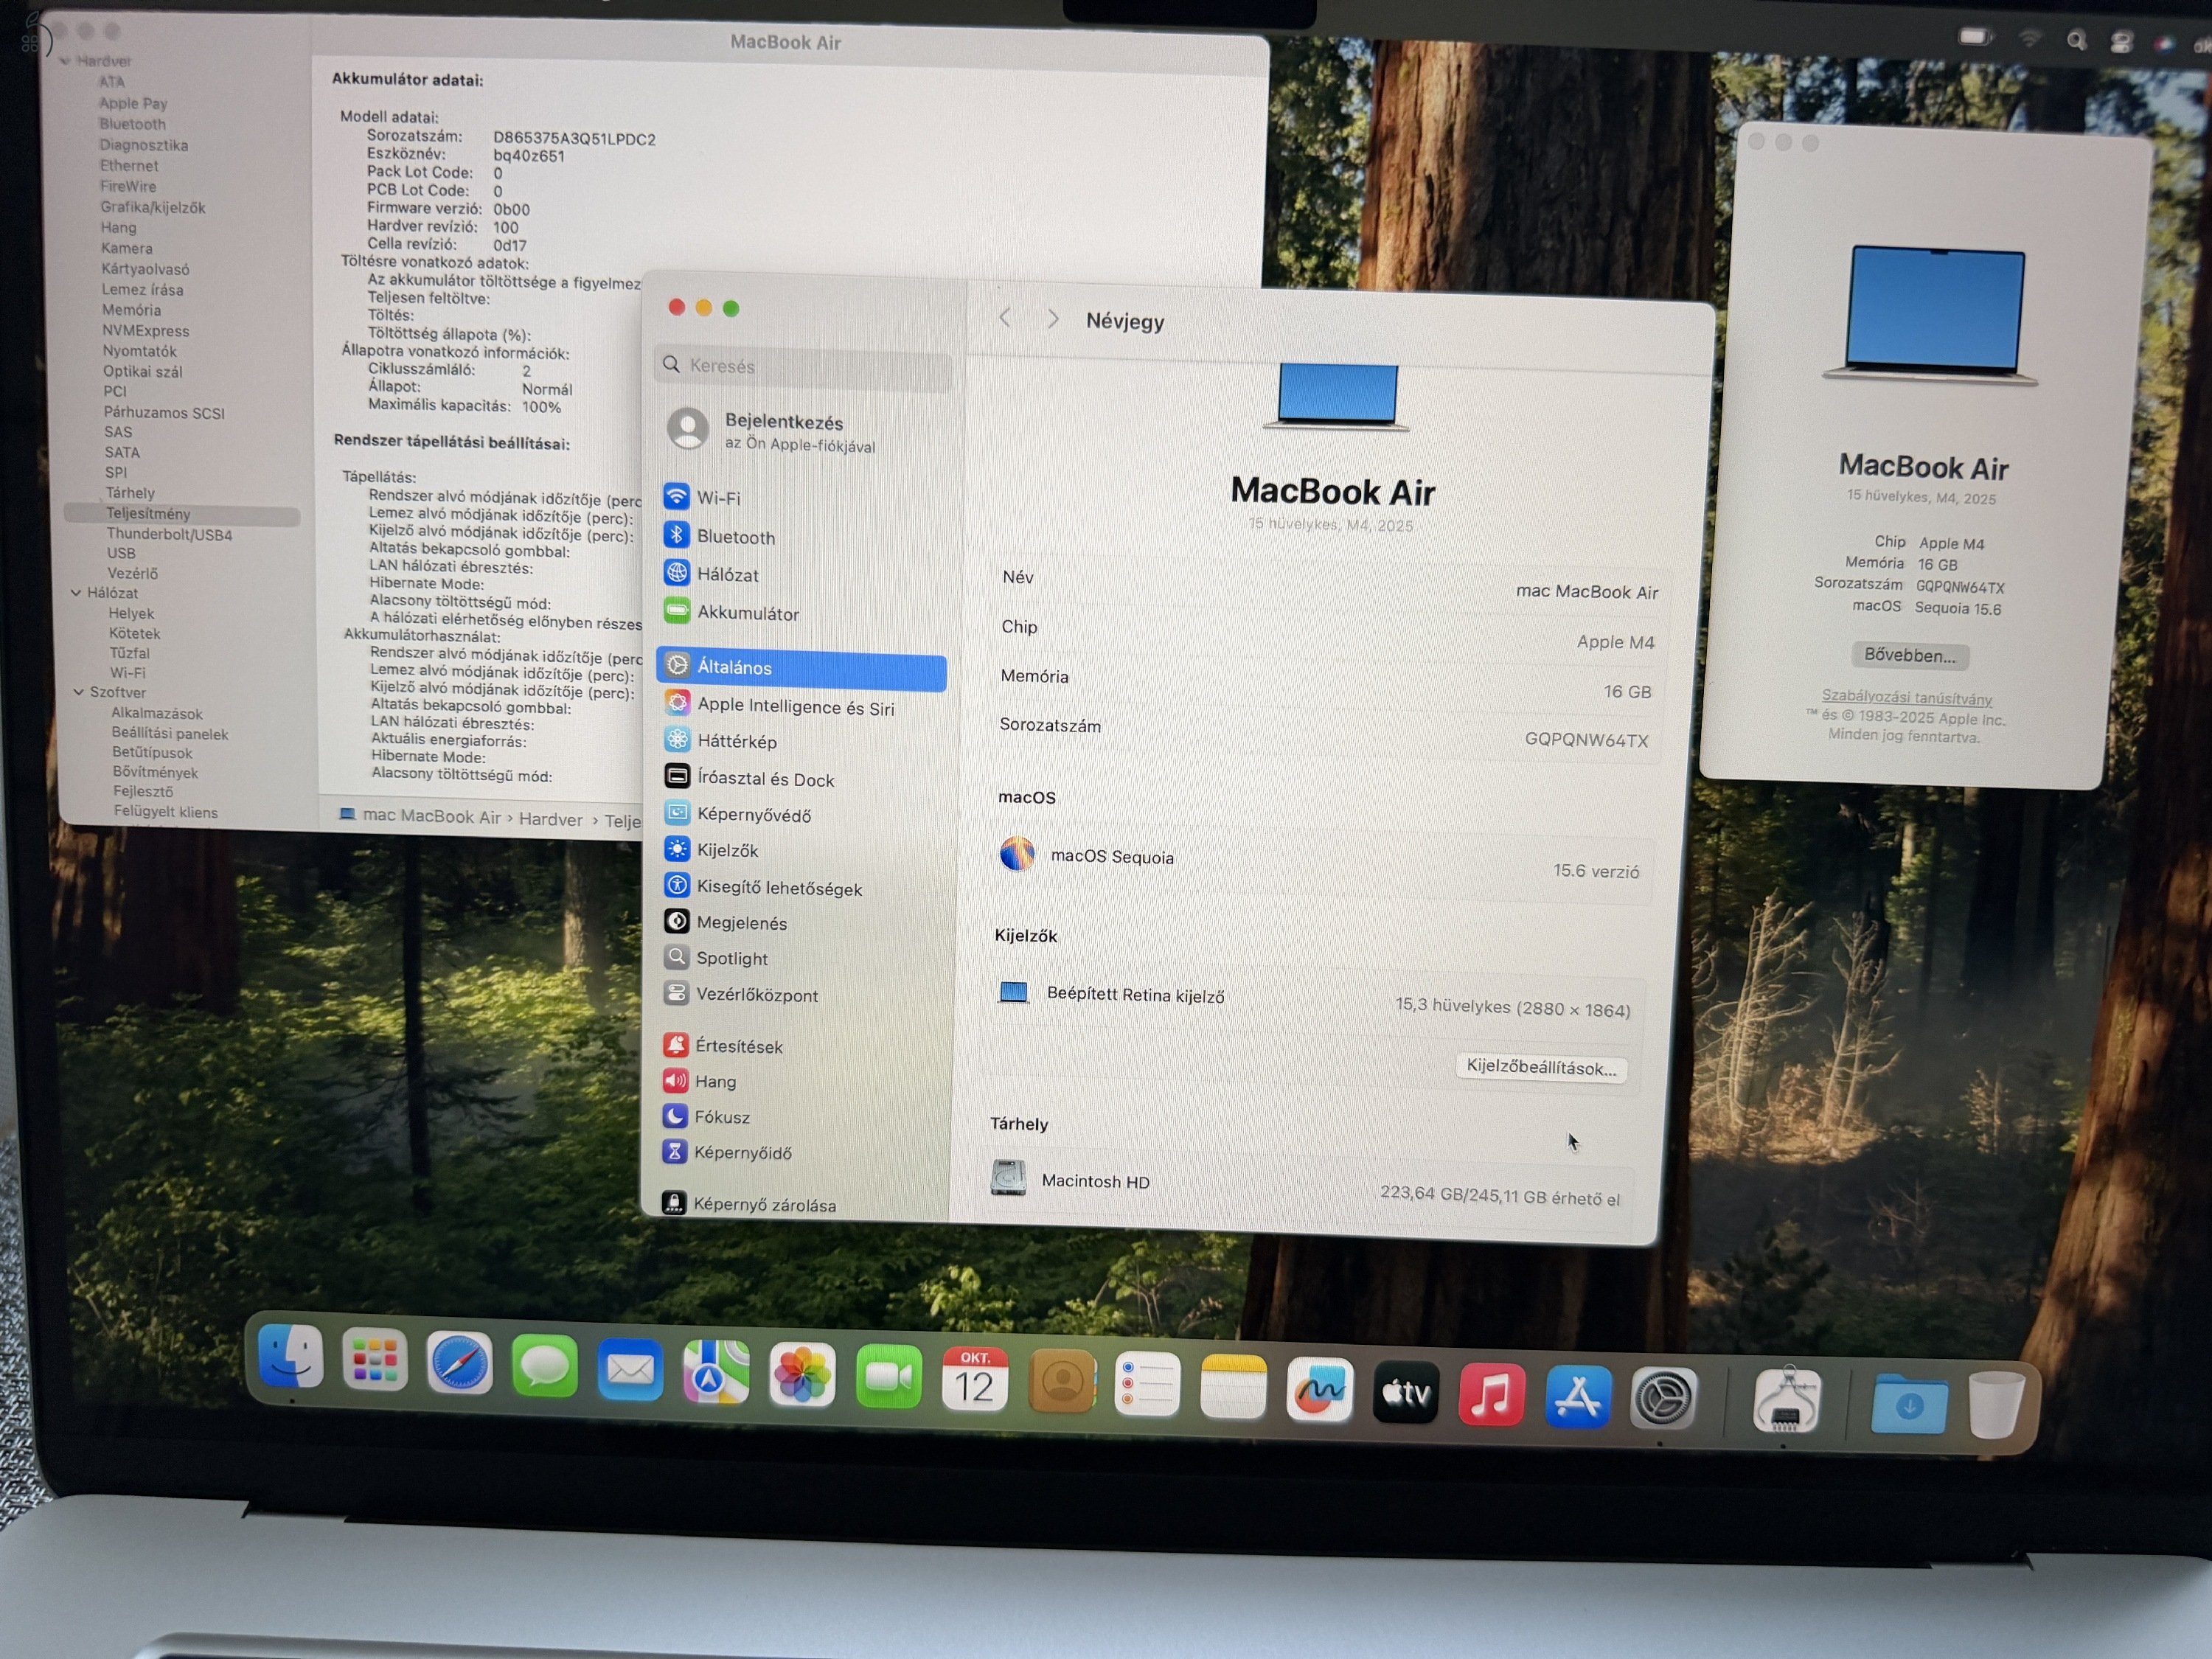The width and height of the screenshot is (2212, 1659).
Task: Open Kijelzők in the settings sidebar
Action: (x=801, y=850)
